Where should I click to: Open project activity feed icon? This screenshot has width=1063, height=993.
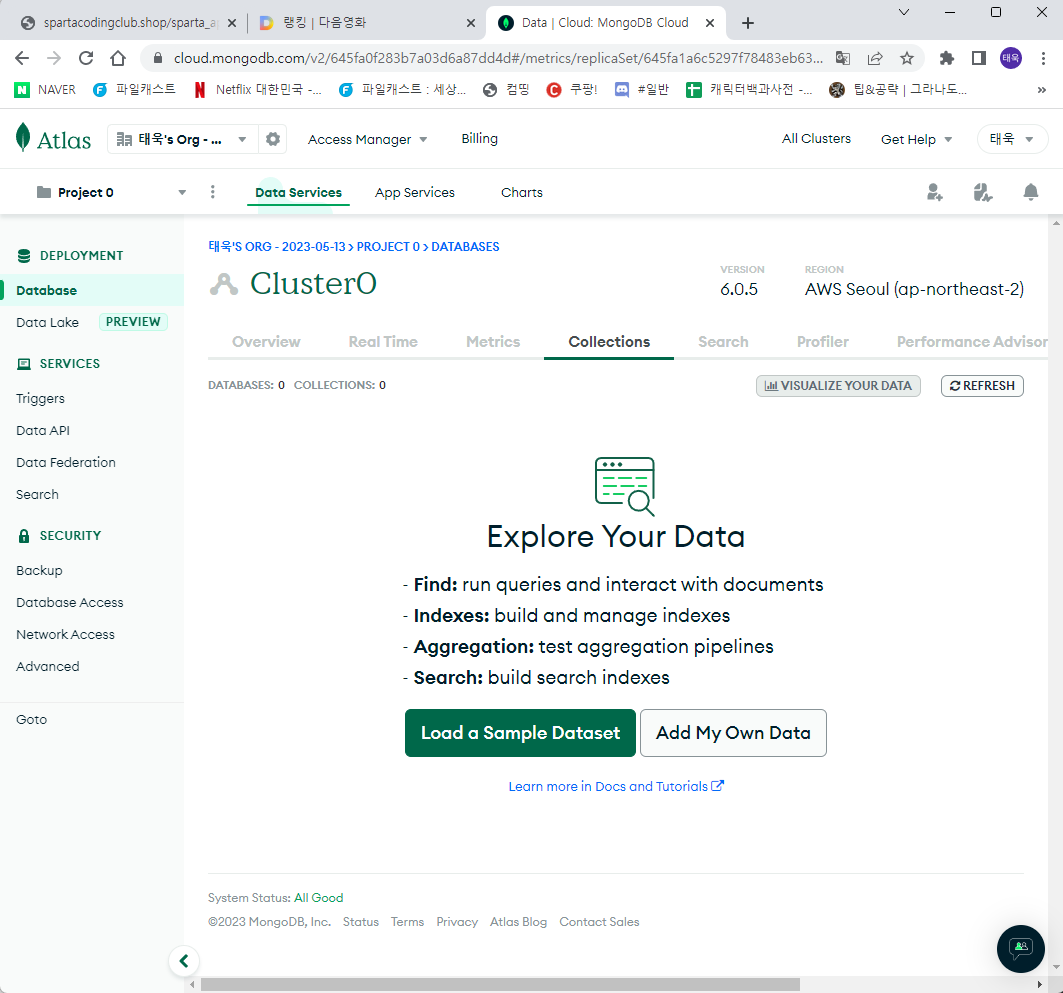point(982,192)
